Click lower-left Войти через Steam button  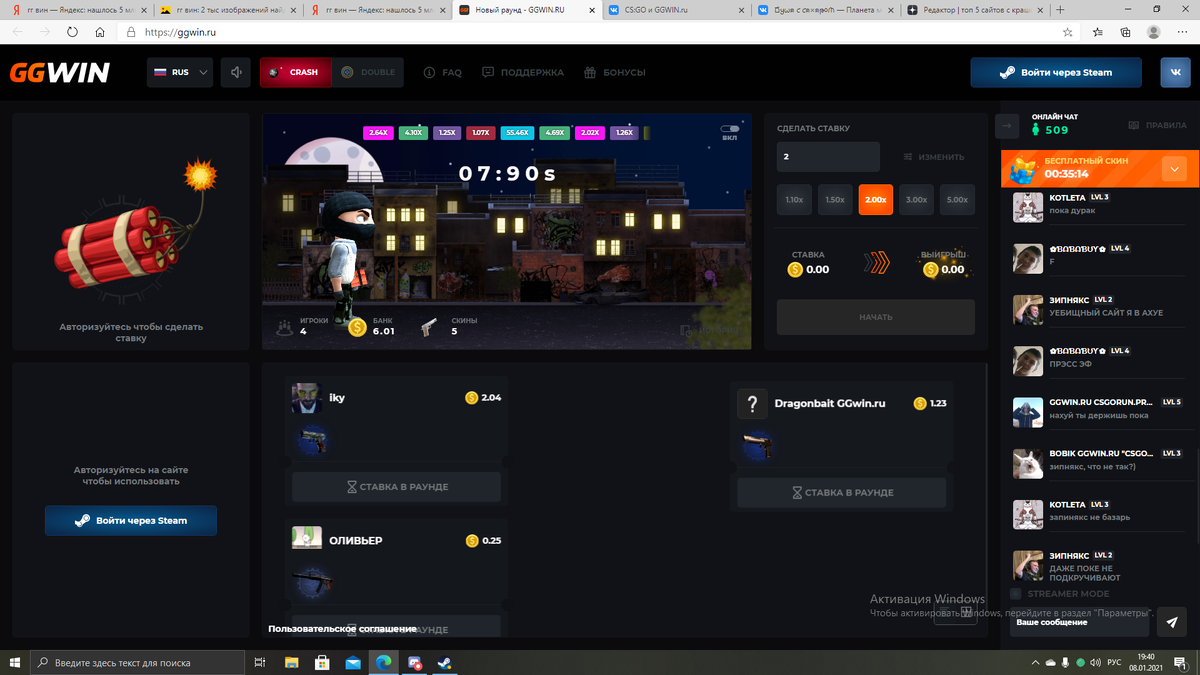131,520
